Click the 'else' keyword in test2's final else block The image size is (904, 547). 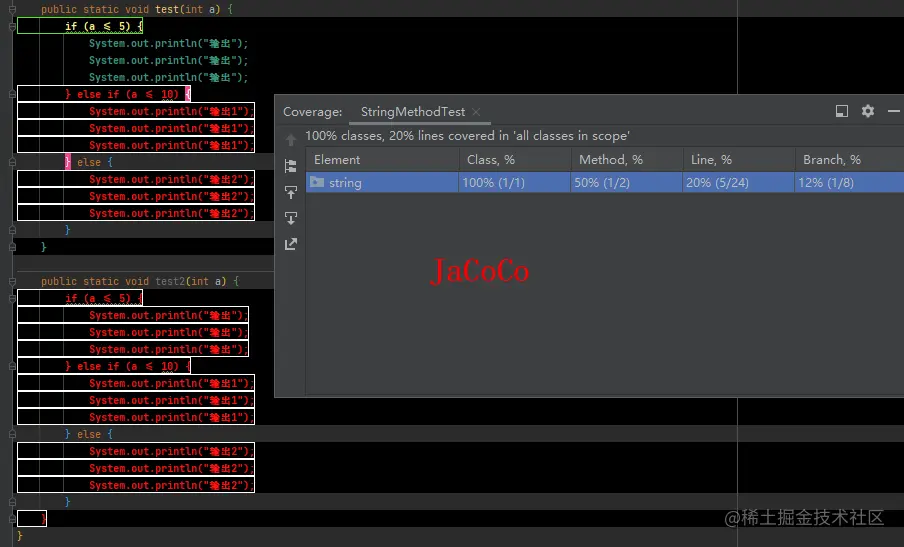pyautogui.click(x=89, y=434)
